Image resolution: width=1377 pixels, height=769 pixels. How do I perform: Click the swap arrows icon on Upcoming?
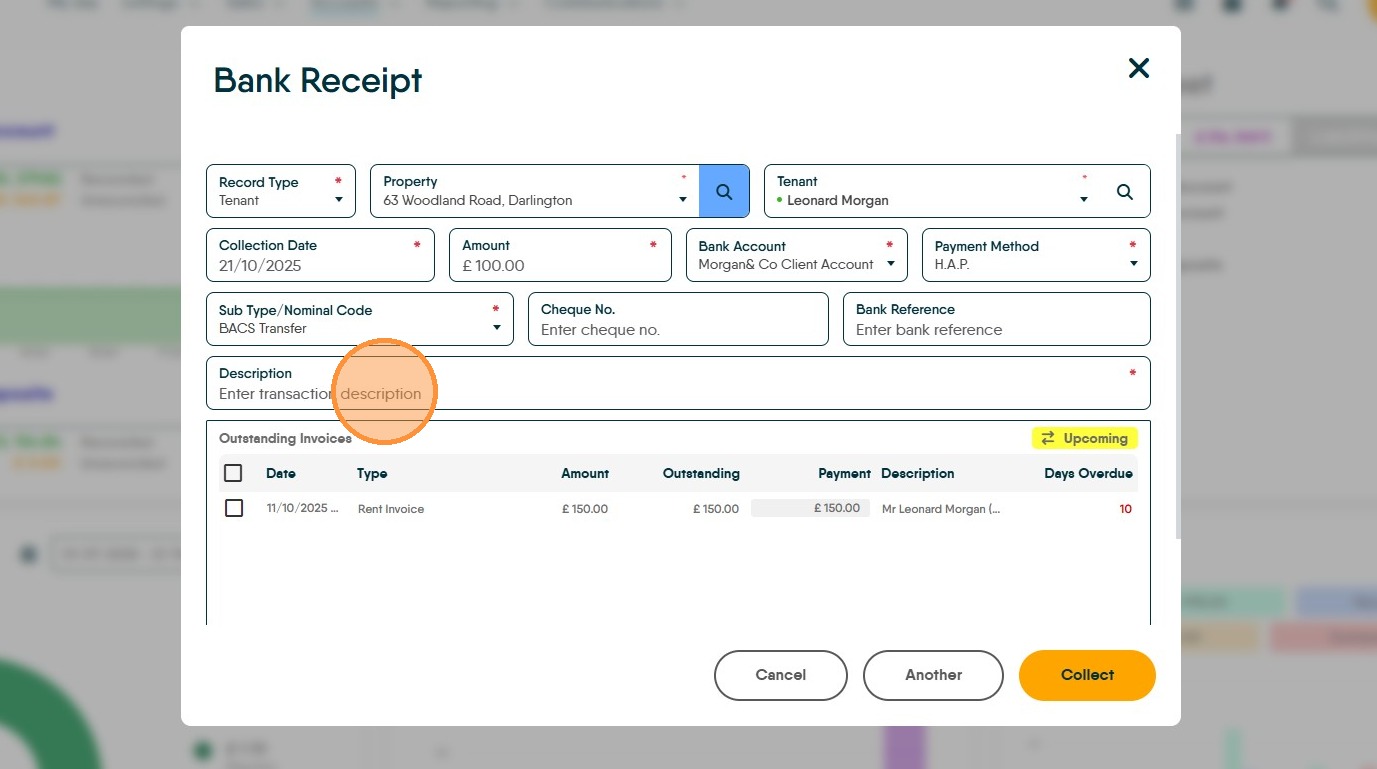tap(1048, 438)
